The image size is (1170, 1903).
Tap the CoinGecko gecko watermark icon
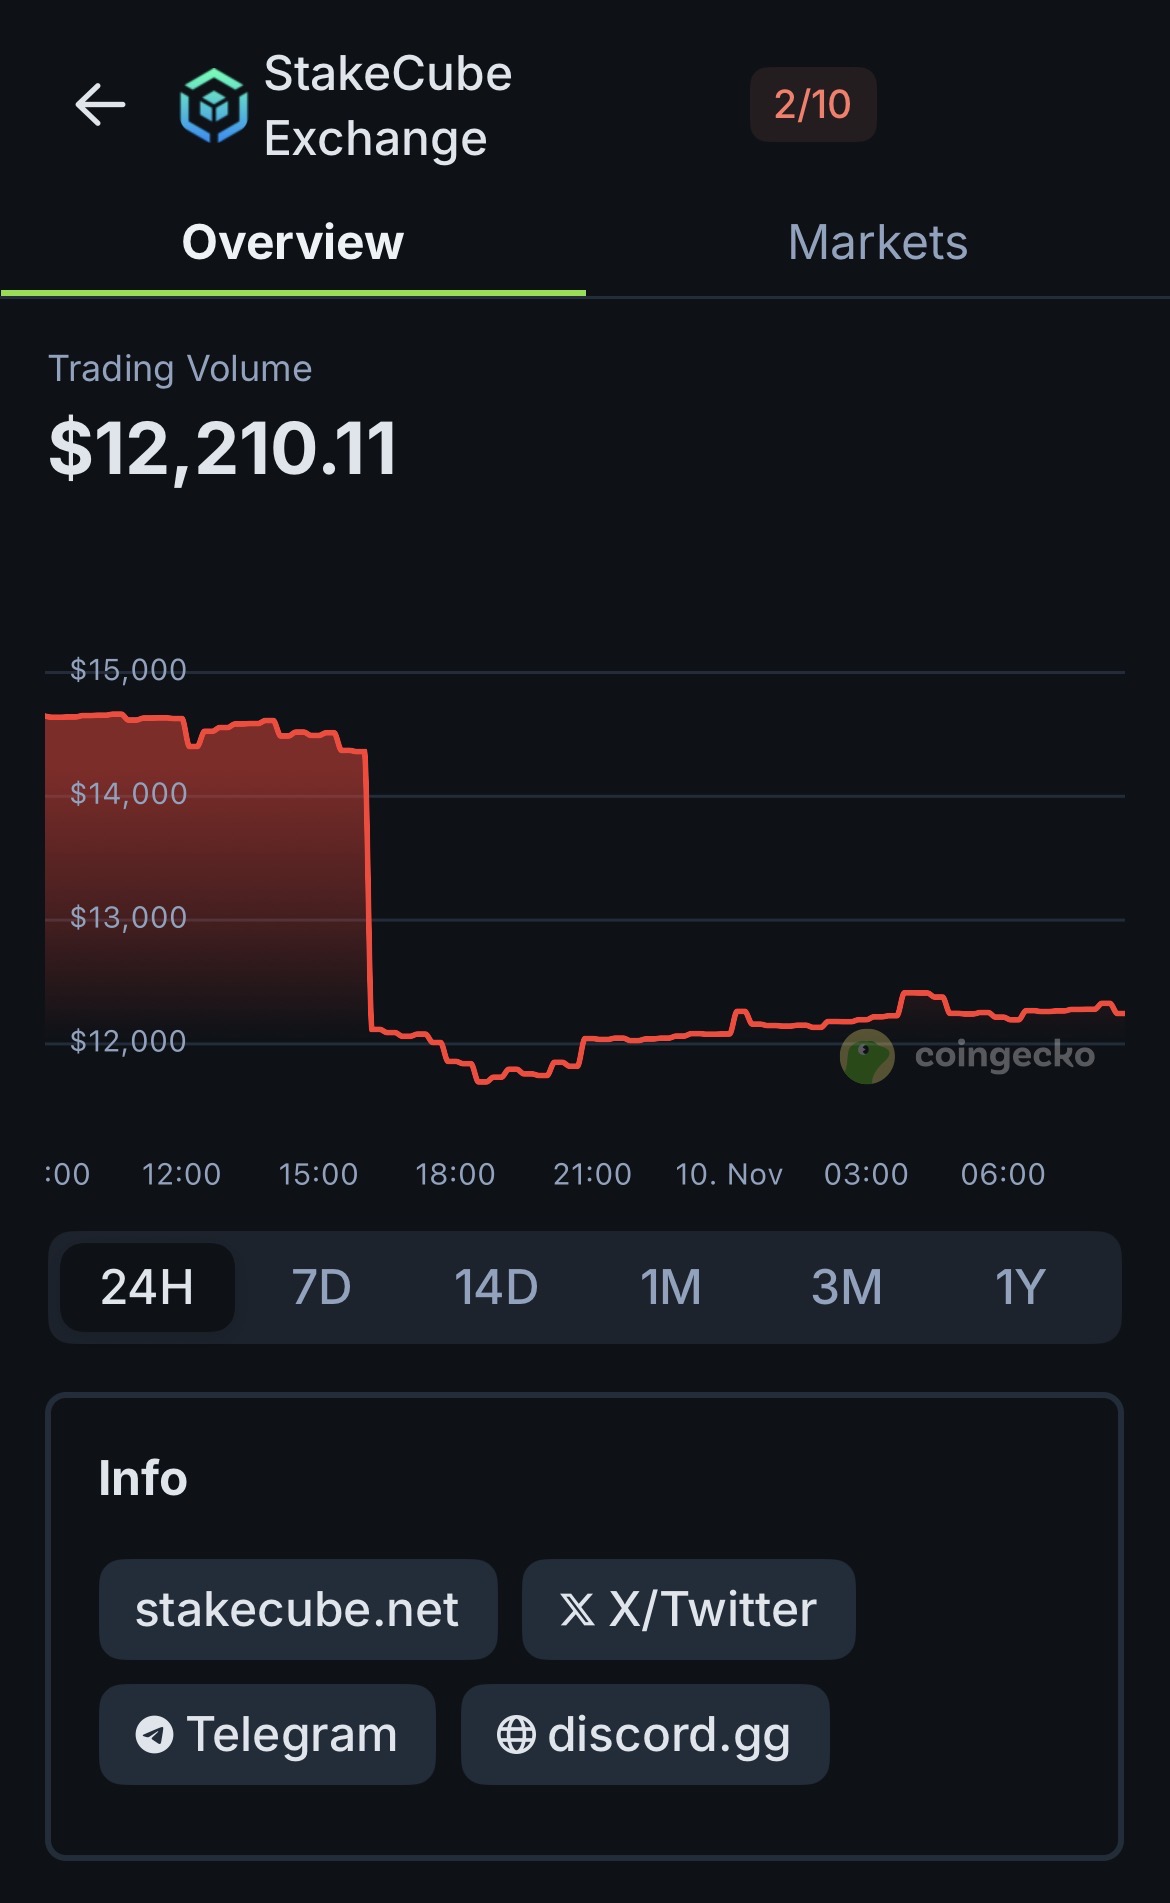pos(867,1056)
